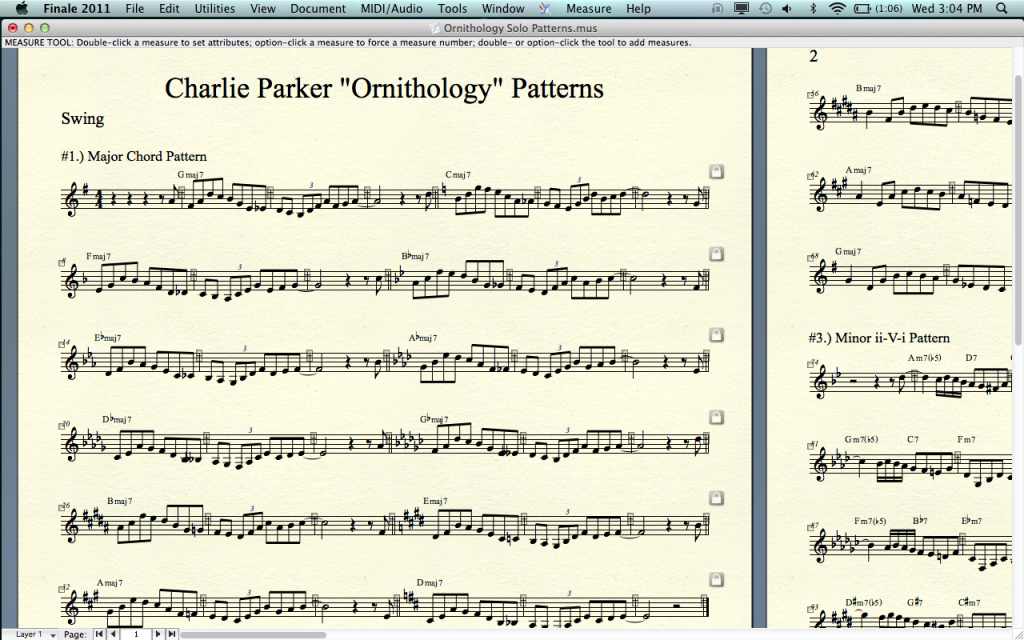This screenshot has width=1024, height=640.
Task: Click the '#3.) Minor ii-V-i Pattern' heading
Action: click(879, 338)
